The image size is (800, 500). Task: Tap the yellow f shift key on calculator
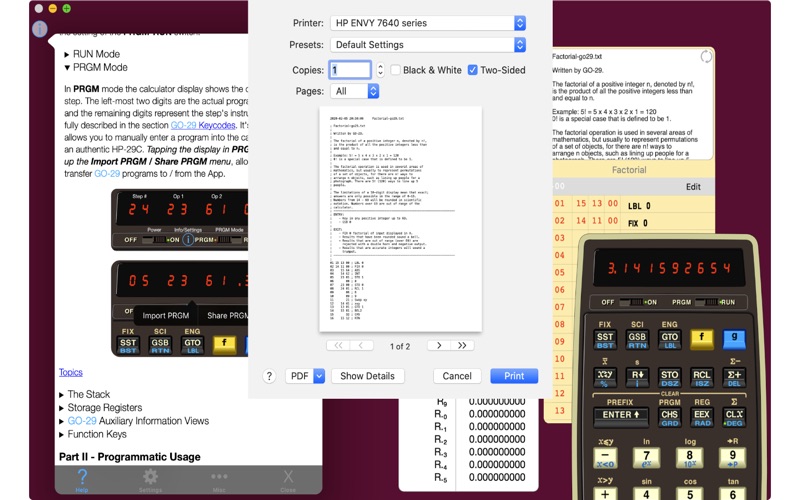[702, 339]
